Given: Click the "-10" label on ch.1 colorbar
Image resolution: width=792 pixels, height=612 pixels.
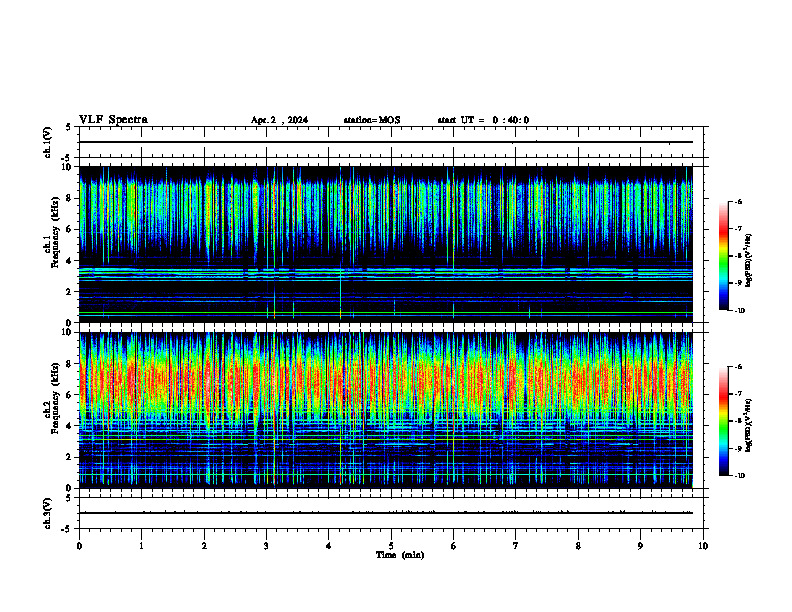Looking at the screenshot, I should (739, 311).
